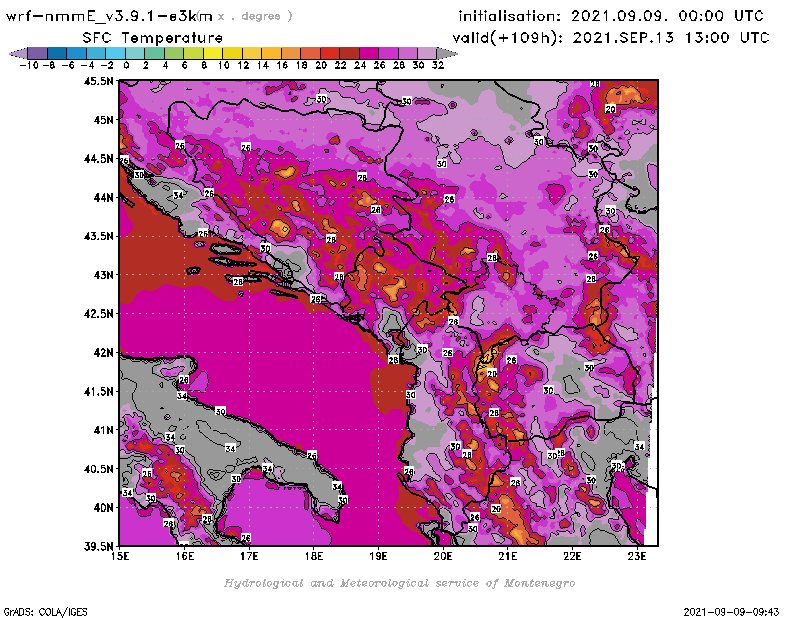This screenshot has height=618, width=800.
Task: Click the 18E longitude axis label
Action: [x=314, y=557]
